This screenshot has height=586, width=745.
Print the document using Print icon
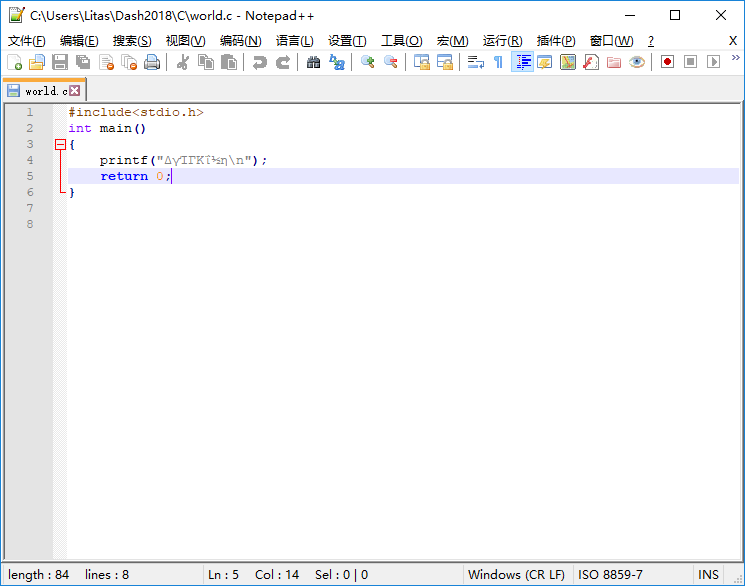pyautogui.click(x=152, y=62)
